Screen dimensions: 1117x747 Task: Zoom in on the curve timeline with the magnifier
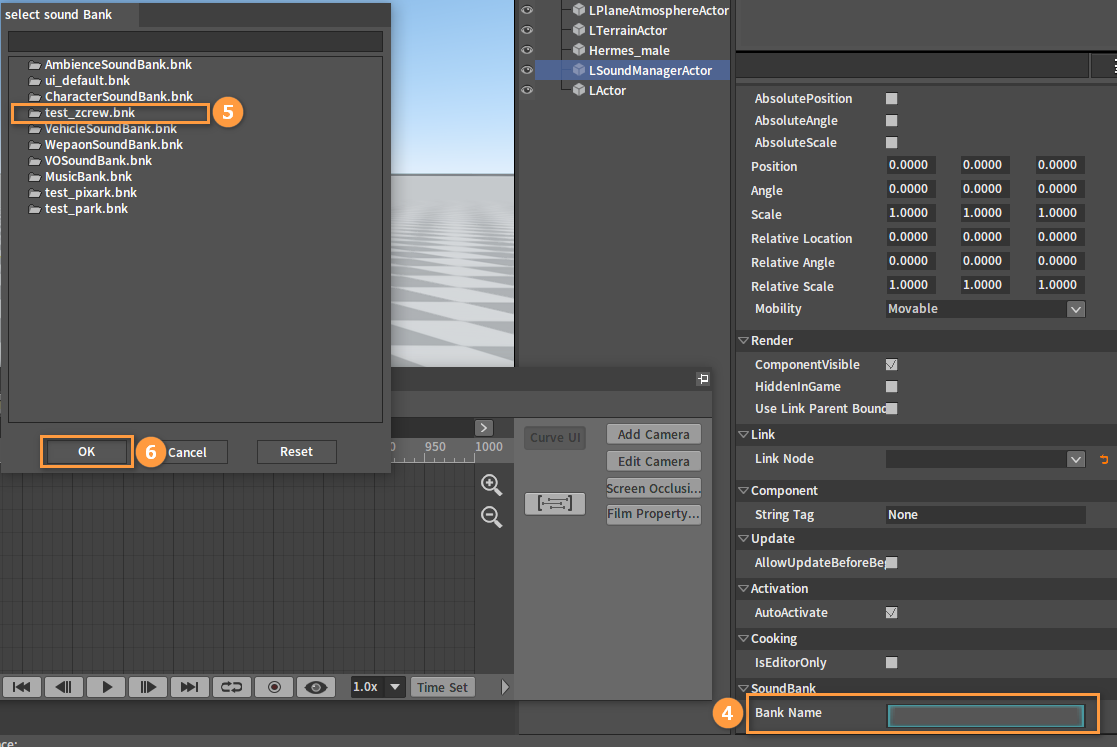[491, 485]
